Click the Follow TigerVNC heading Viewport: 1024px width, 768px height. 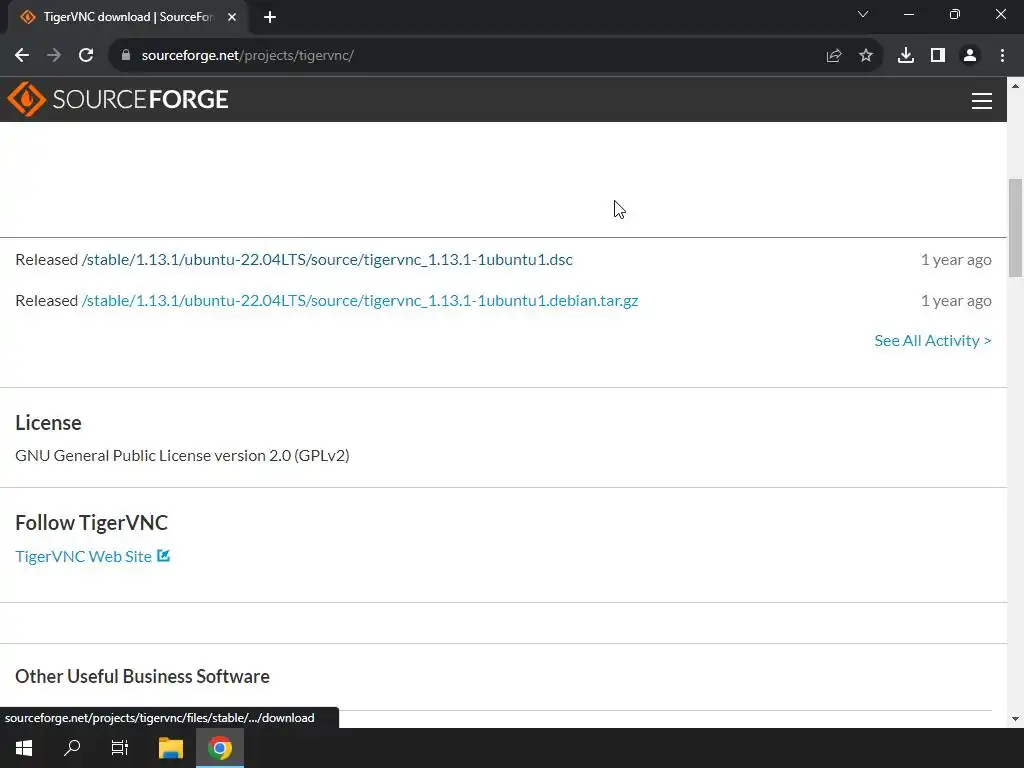click(x=91, y=523)
